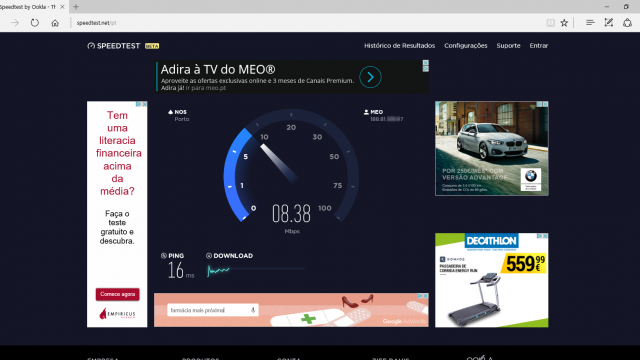The height and width of the screenshot is (360, 640).
Task: Click the address bar URL field
Action: click(306, 23)
